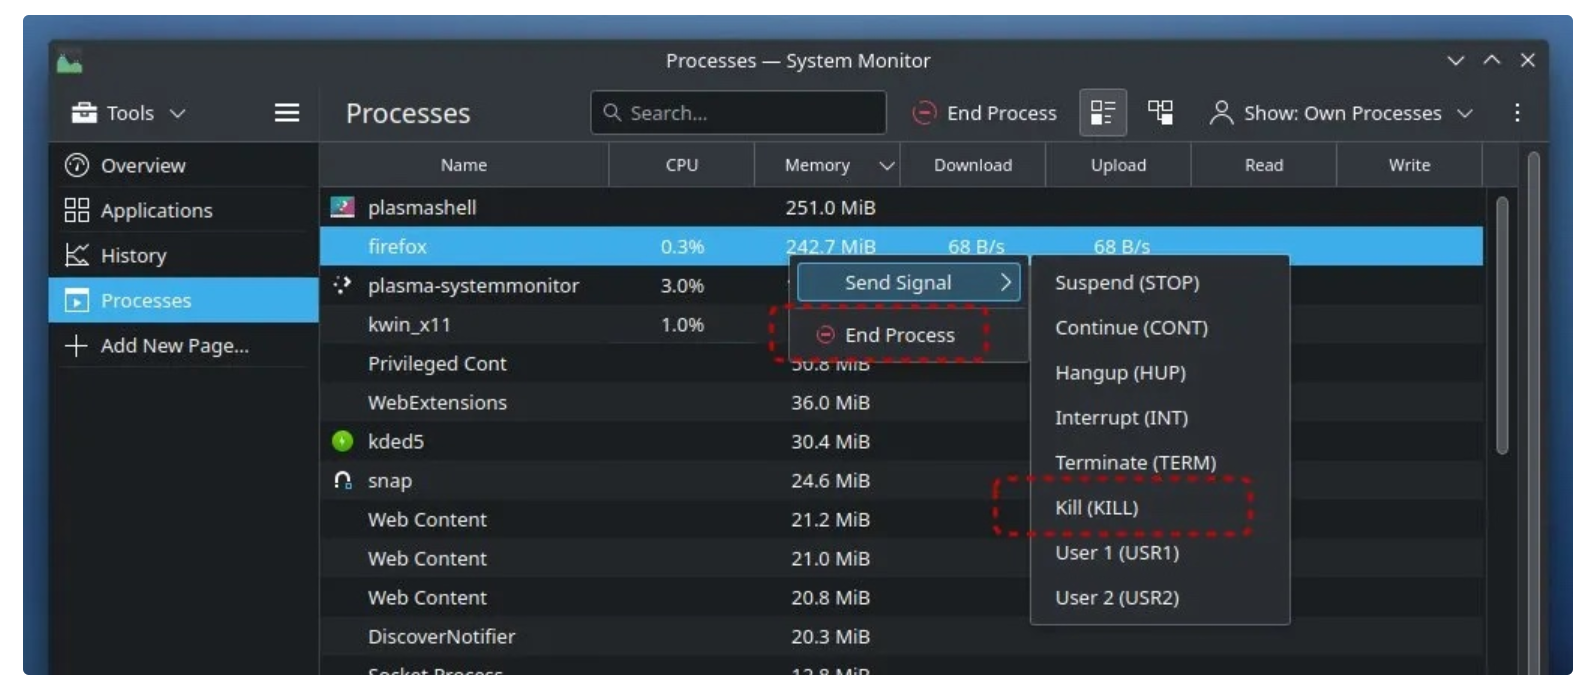The height and width of the screenshot is (688, 1585).
Task: Click the snap process icon
Action: 342,480
